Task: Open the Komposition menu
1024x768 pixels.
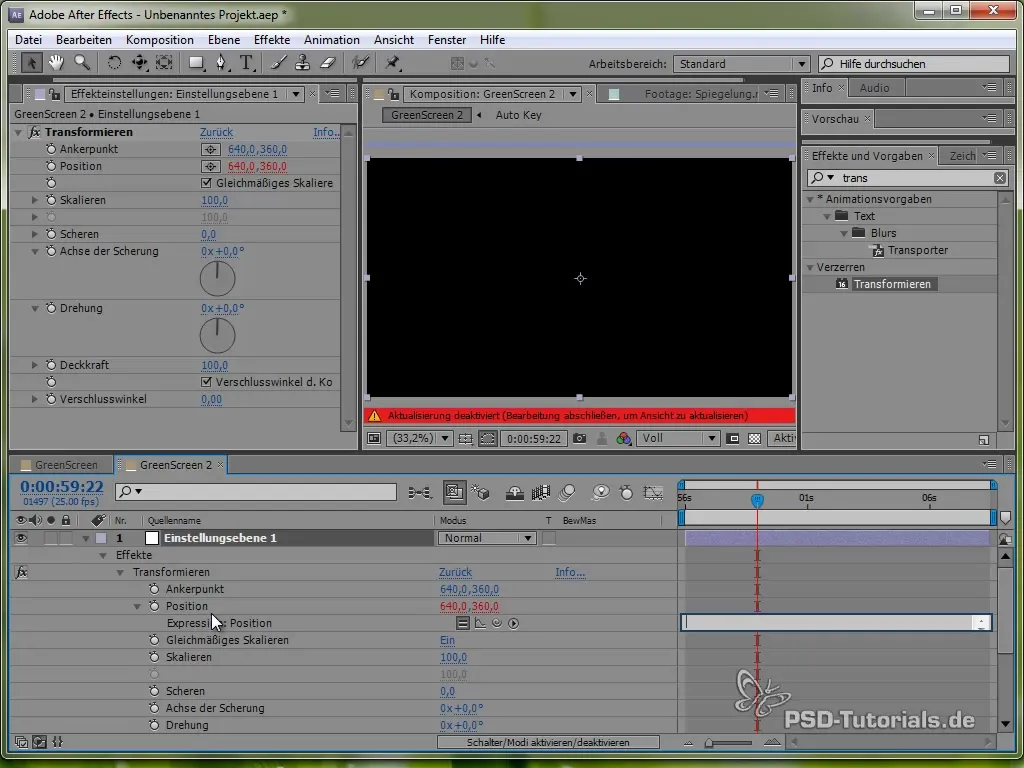Action: (159, 40)
